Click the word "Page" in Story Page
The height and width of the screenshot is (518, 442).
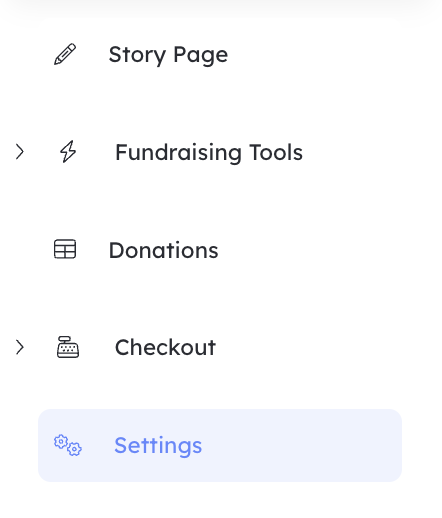(x=201, y=55)
